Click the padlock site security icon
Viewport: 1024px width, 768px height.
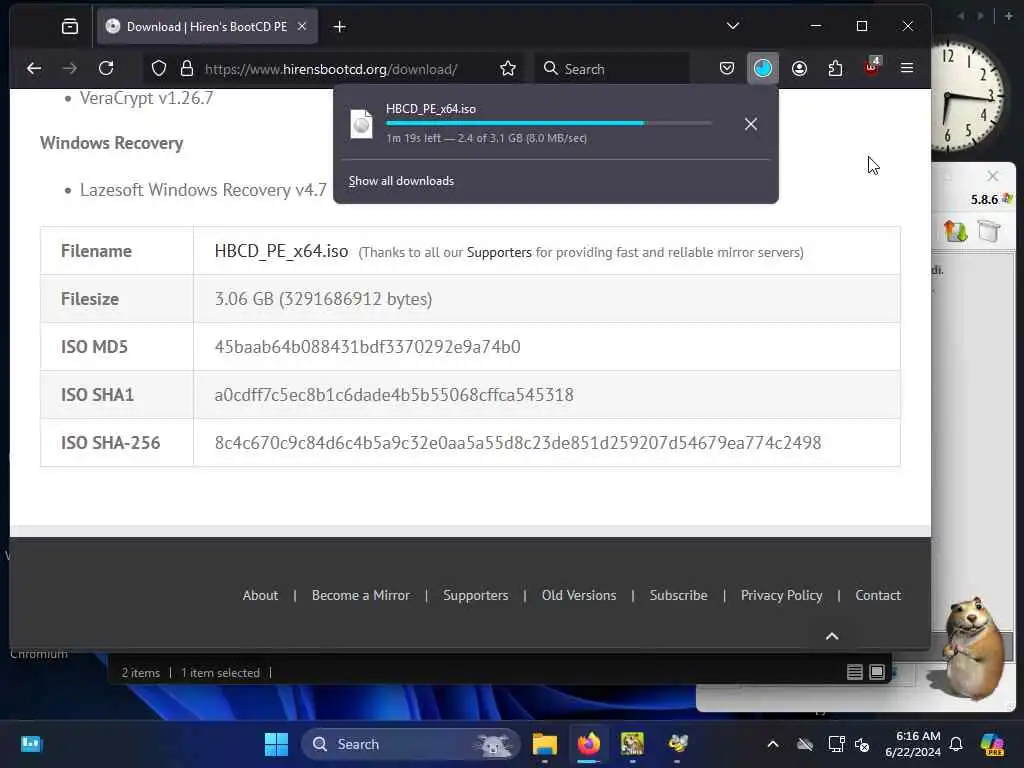click(x=187, y=69)
